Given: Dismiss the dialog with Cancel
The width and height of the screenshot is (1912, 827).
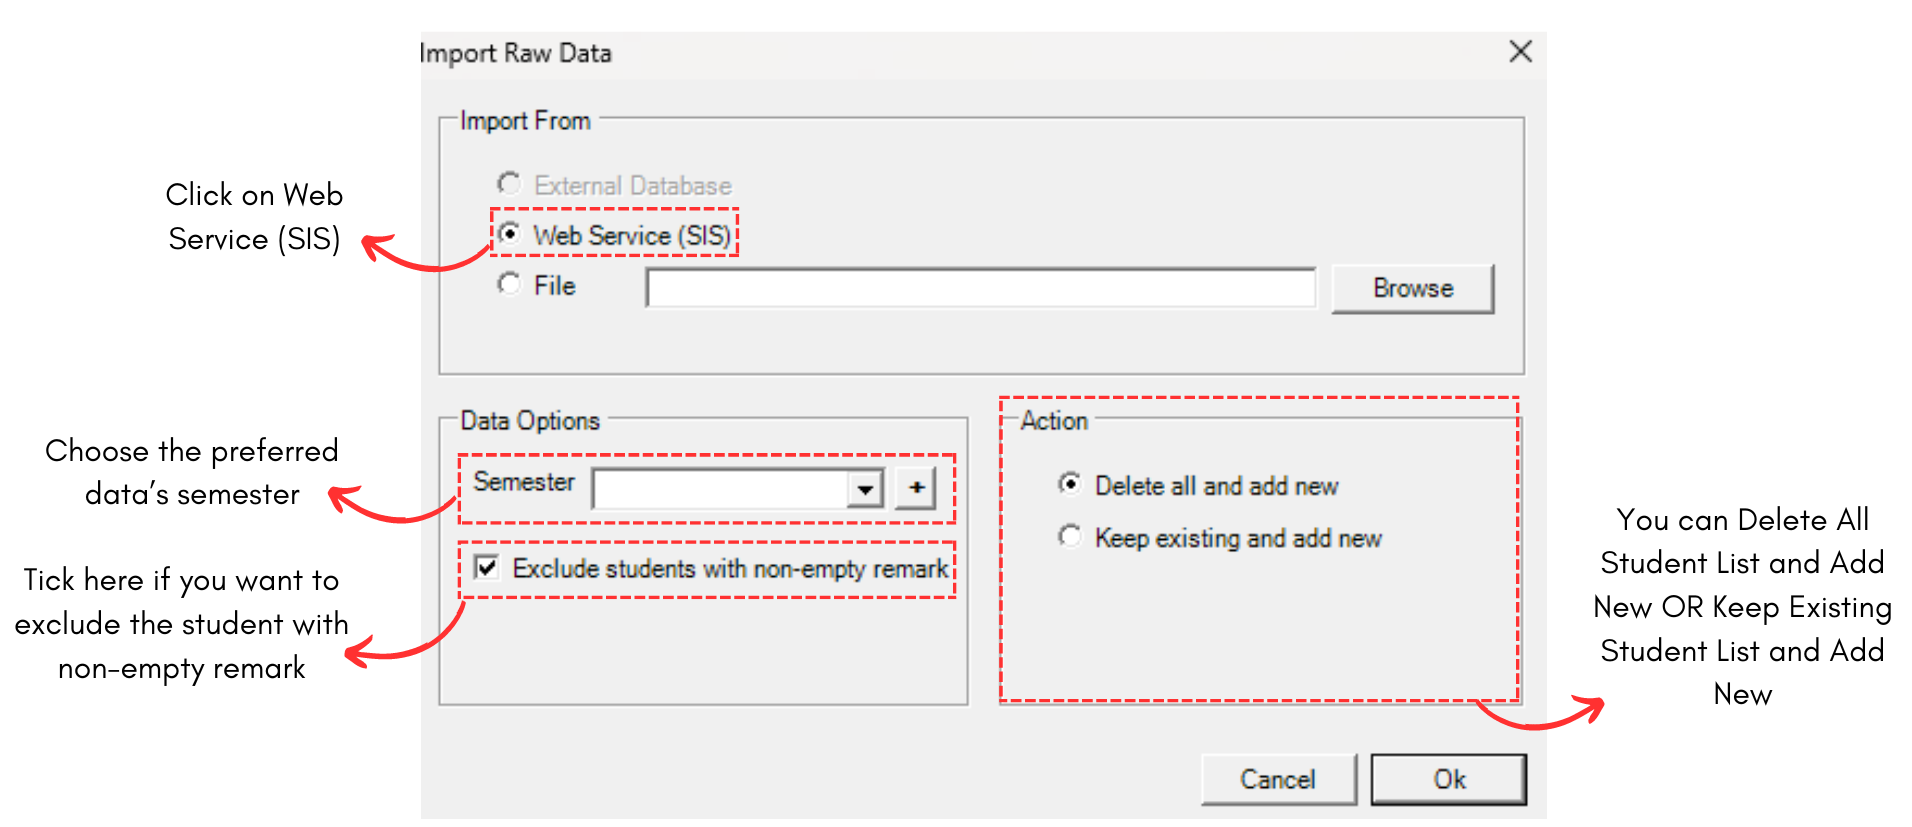Looking at the screenshot, I should coord(1278,779).
